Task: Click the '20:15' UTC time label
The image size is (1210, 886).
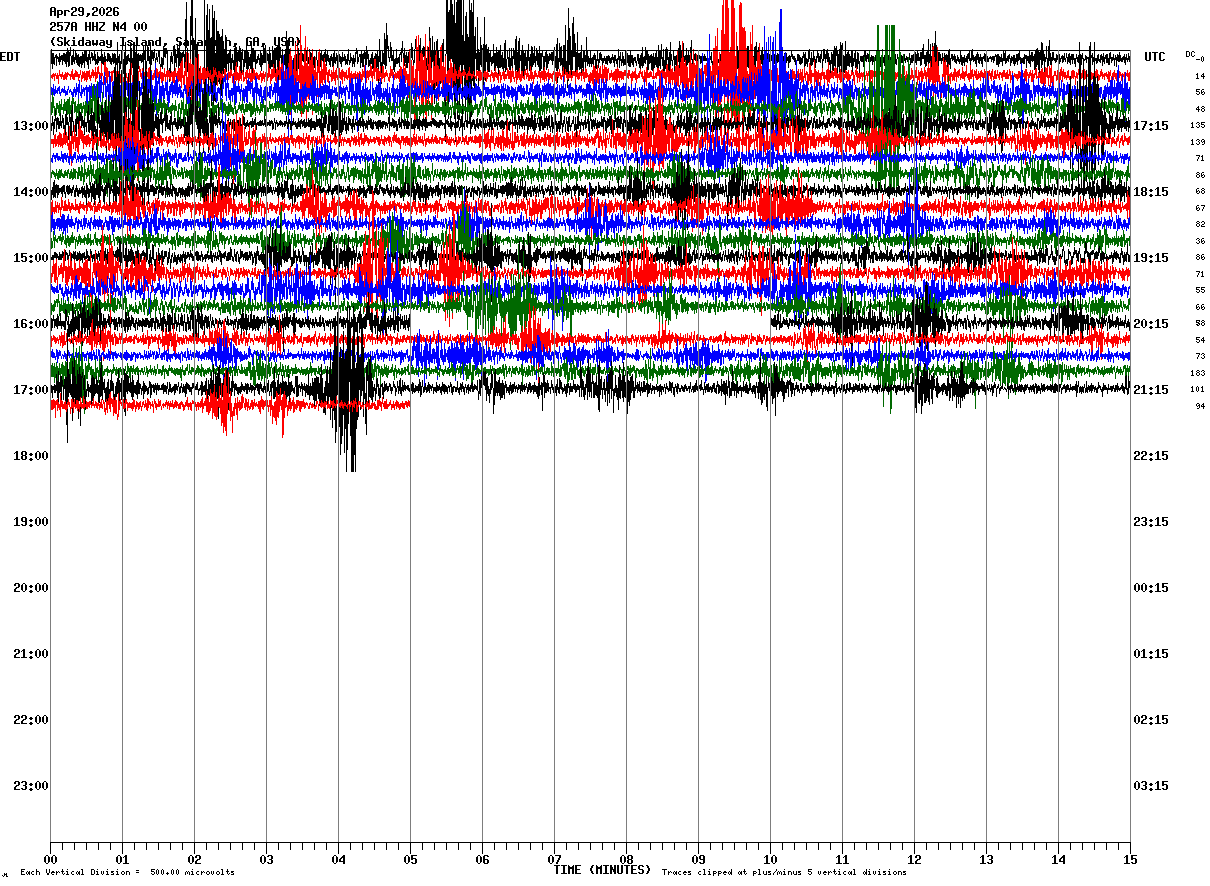Action: point(1151,323)
